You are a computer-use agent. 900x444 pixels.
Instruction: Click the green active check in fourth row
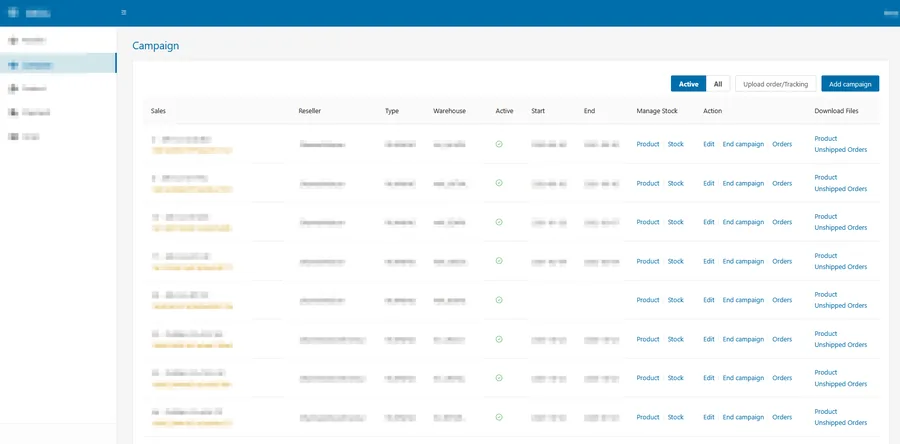coord(499,261)
